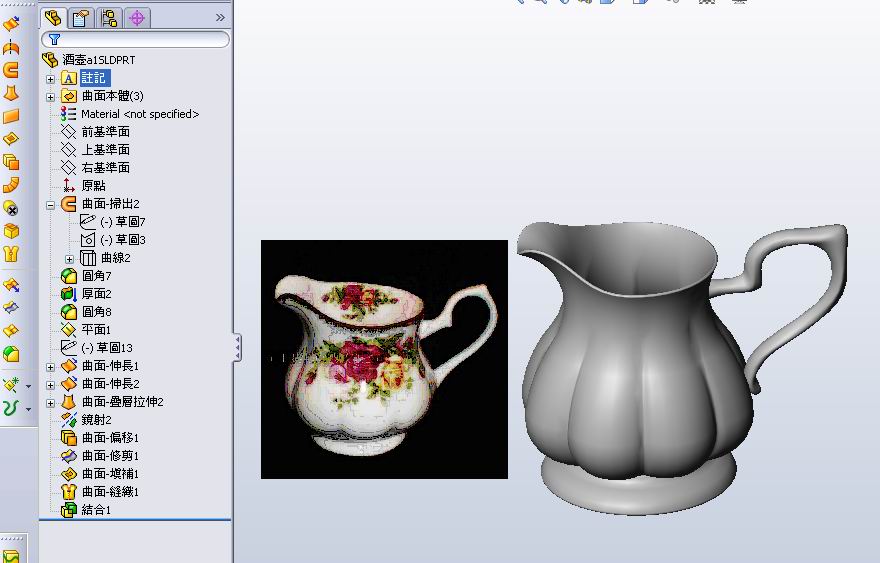The height and width of the screenshot is (563, 880).
Task: Select the 曲面-偏移1 feature
Action: click(110, 438)
